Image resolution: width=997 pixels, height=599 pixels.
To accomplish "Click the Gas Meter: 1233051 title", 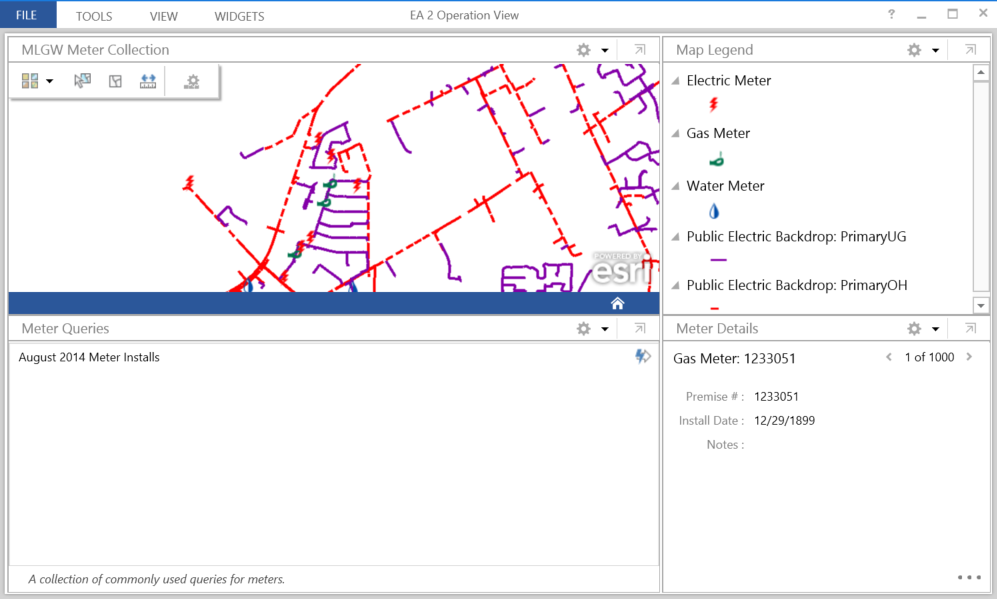I will [x=734, y=359].
